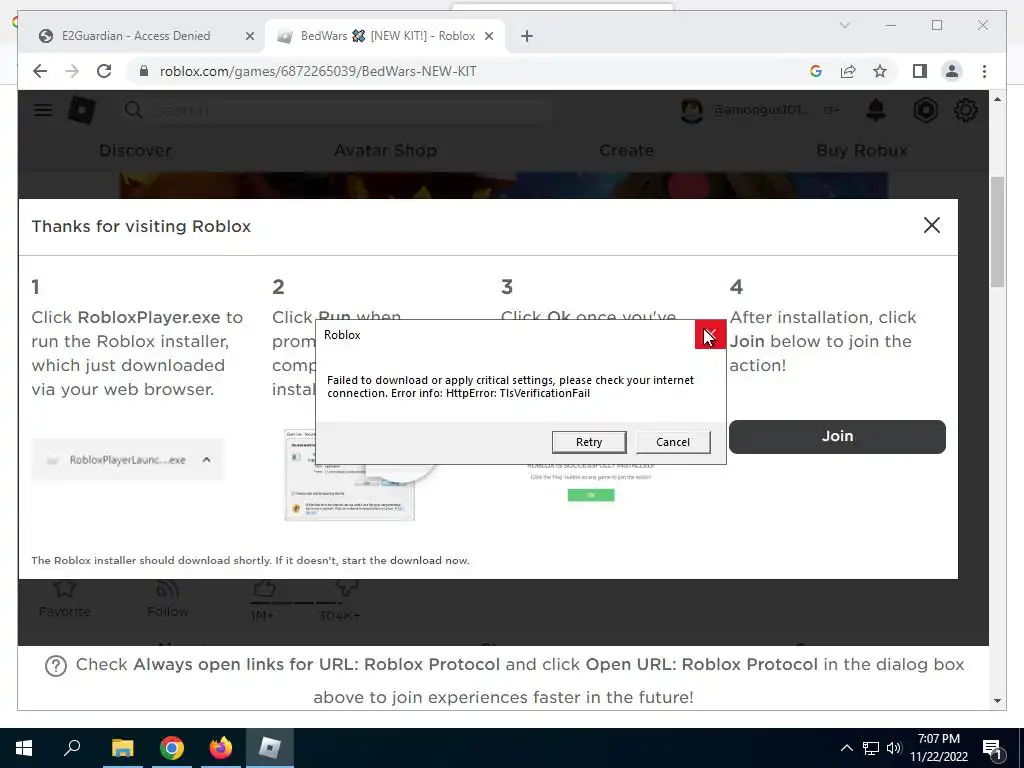Open the volume tray icon
Viewport: 1024px width, 768px height.
tap(895, 748)
